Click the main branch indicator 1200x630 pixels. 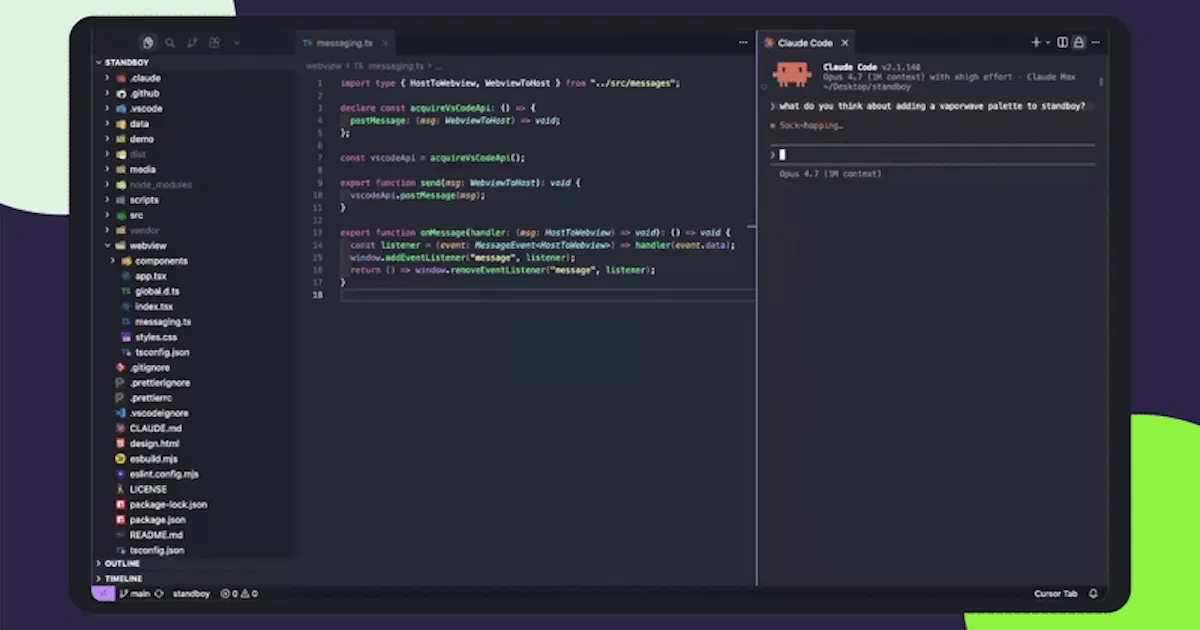135,594
